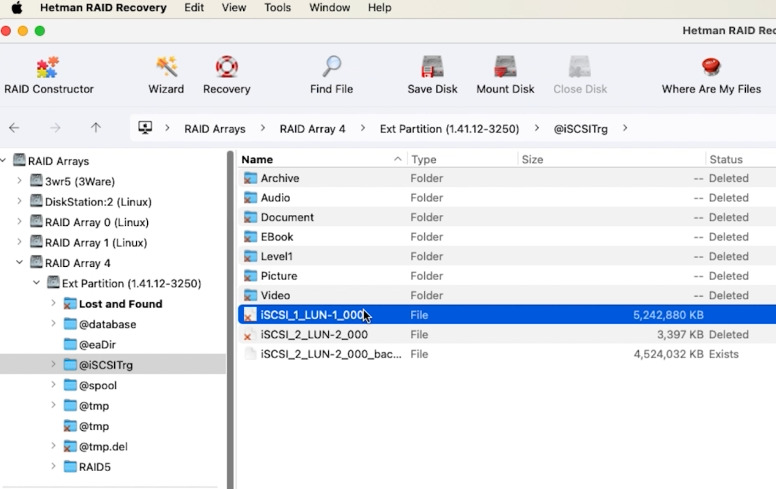Expand chevron after @iSCSITrg breadcrumb
This screenshot has height=489, width=776.
pos(625,128)
